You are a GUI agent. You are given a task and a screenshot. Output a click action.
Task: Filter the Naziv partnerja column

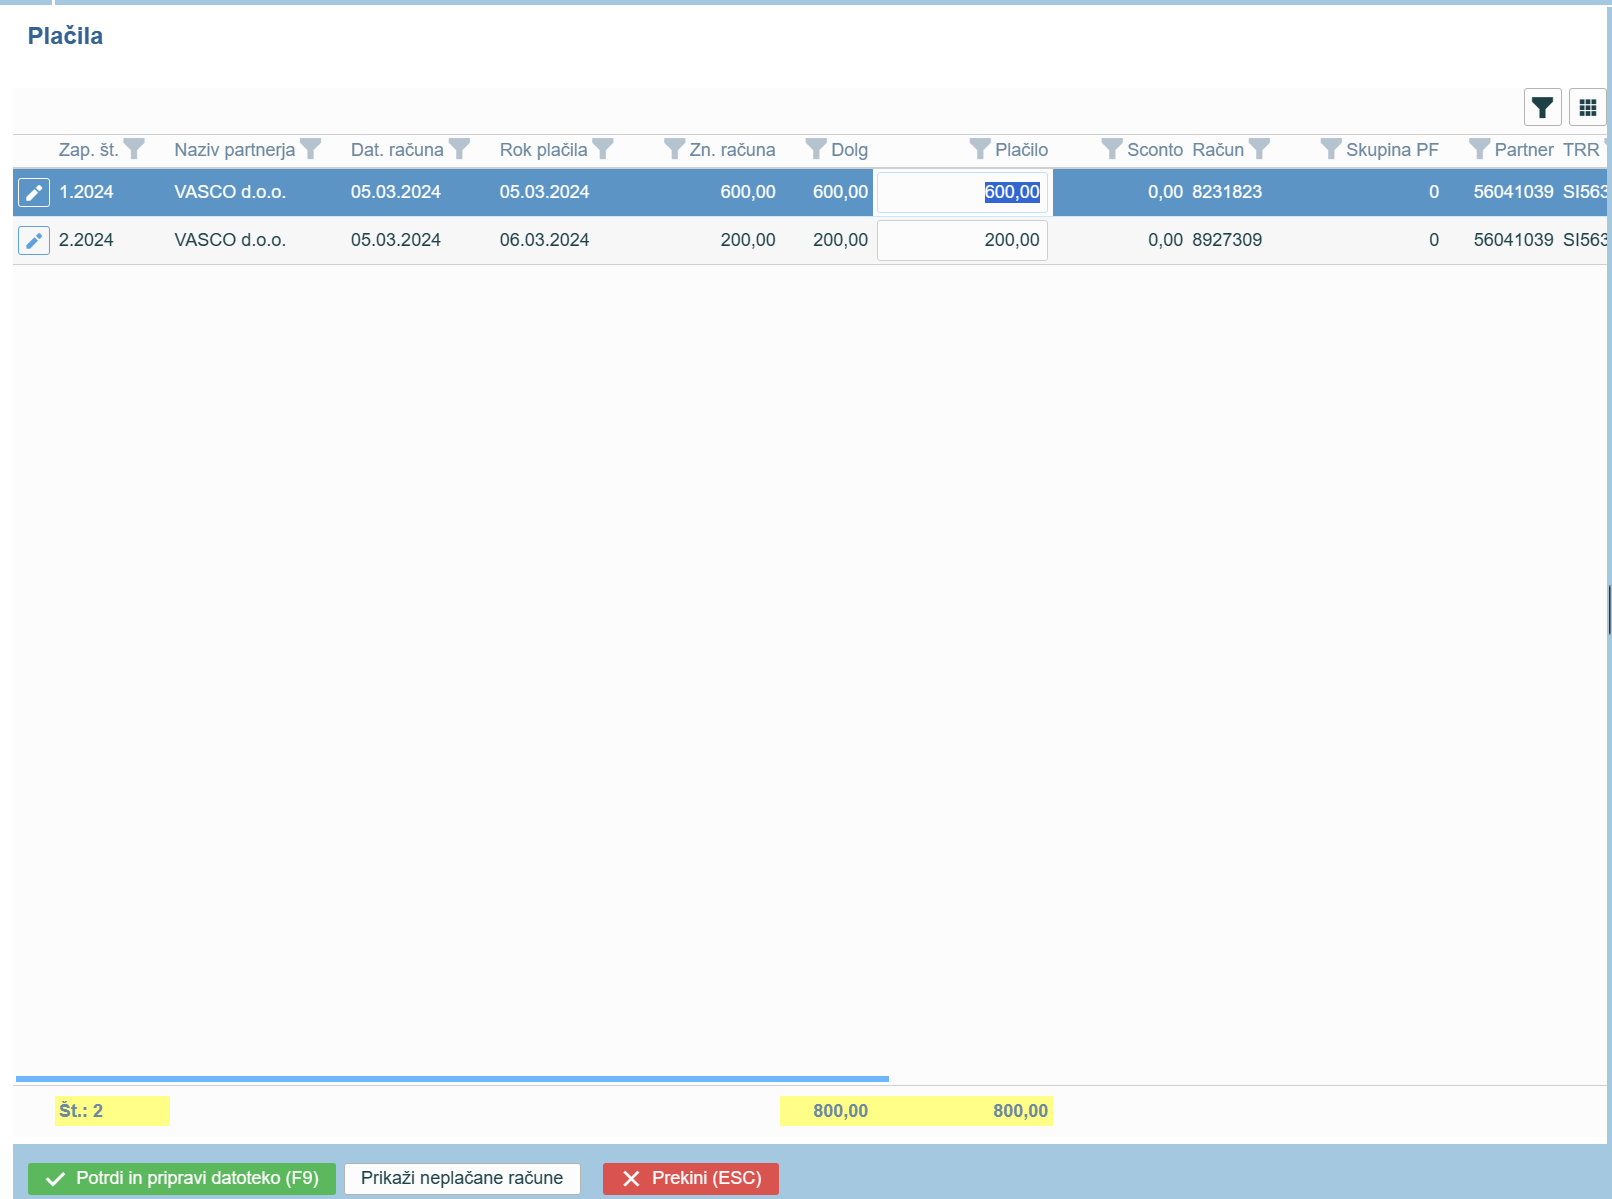(310, 149)
